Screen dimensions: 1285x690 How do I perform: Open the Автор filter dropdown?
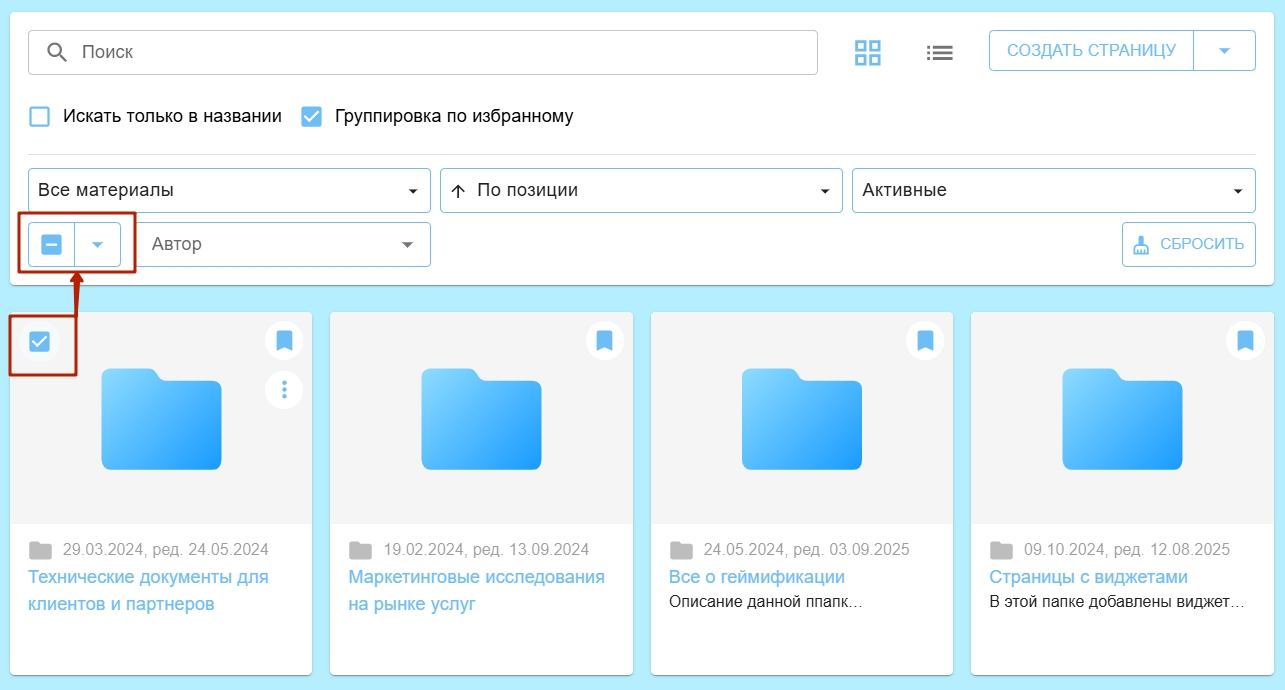coord(282,244)
